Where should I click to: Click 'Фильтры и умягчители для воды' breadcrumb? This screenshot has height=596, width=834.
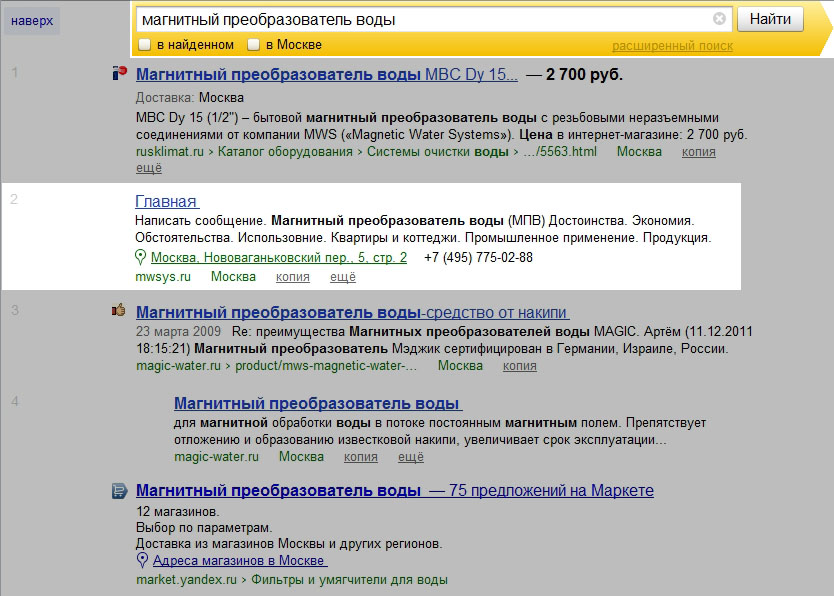point(349,580)
